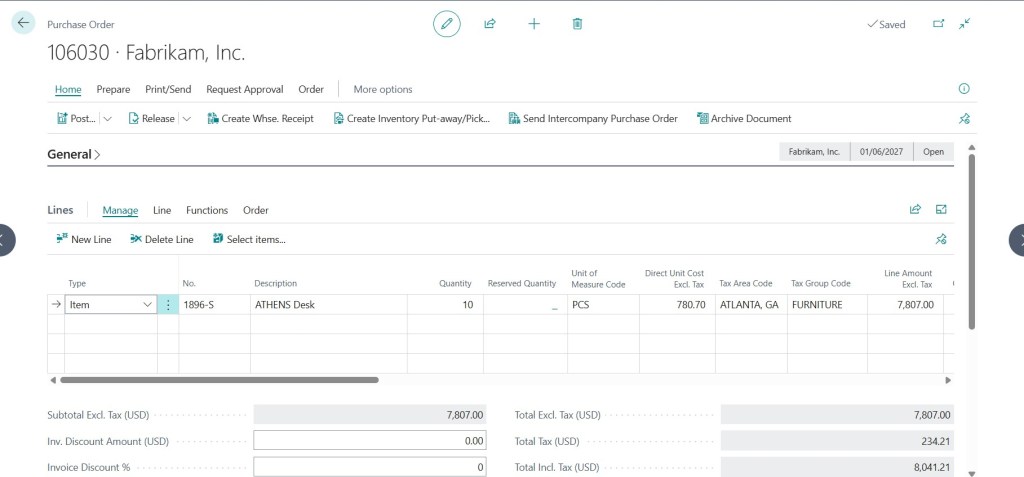Click the information circle icon
The width and height of the screenshot is (1024, 477).
tap(964, 89)
